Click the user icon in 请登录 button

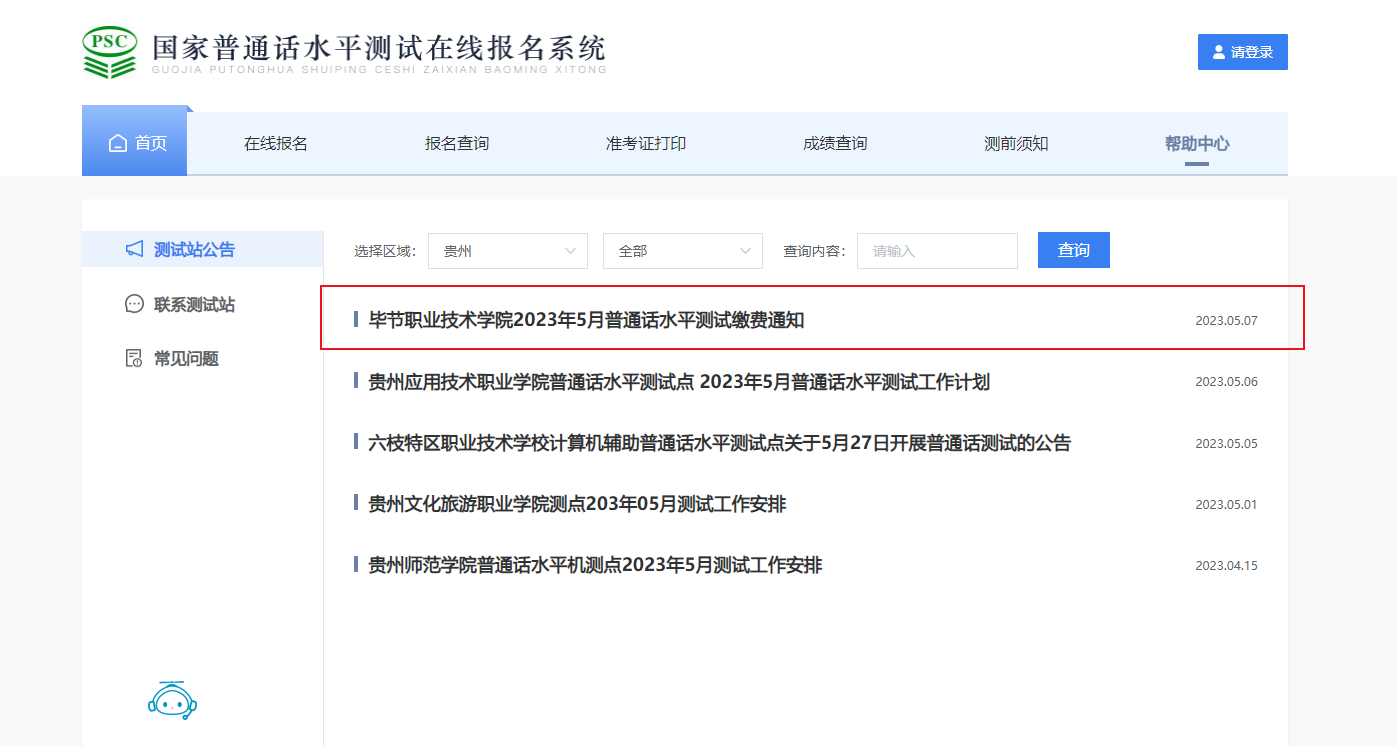click(1218, 52)
